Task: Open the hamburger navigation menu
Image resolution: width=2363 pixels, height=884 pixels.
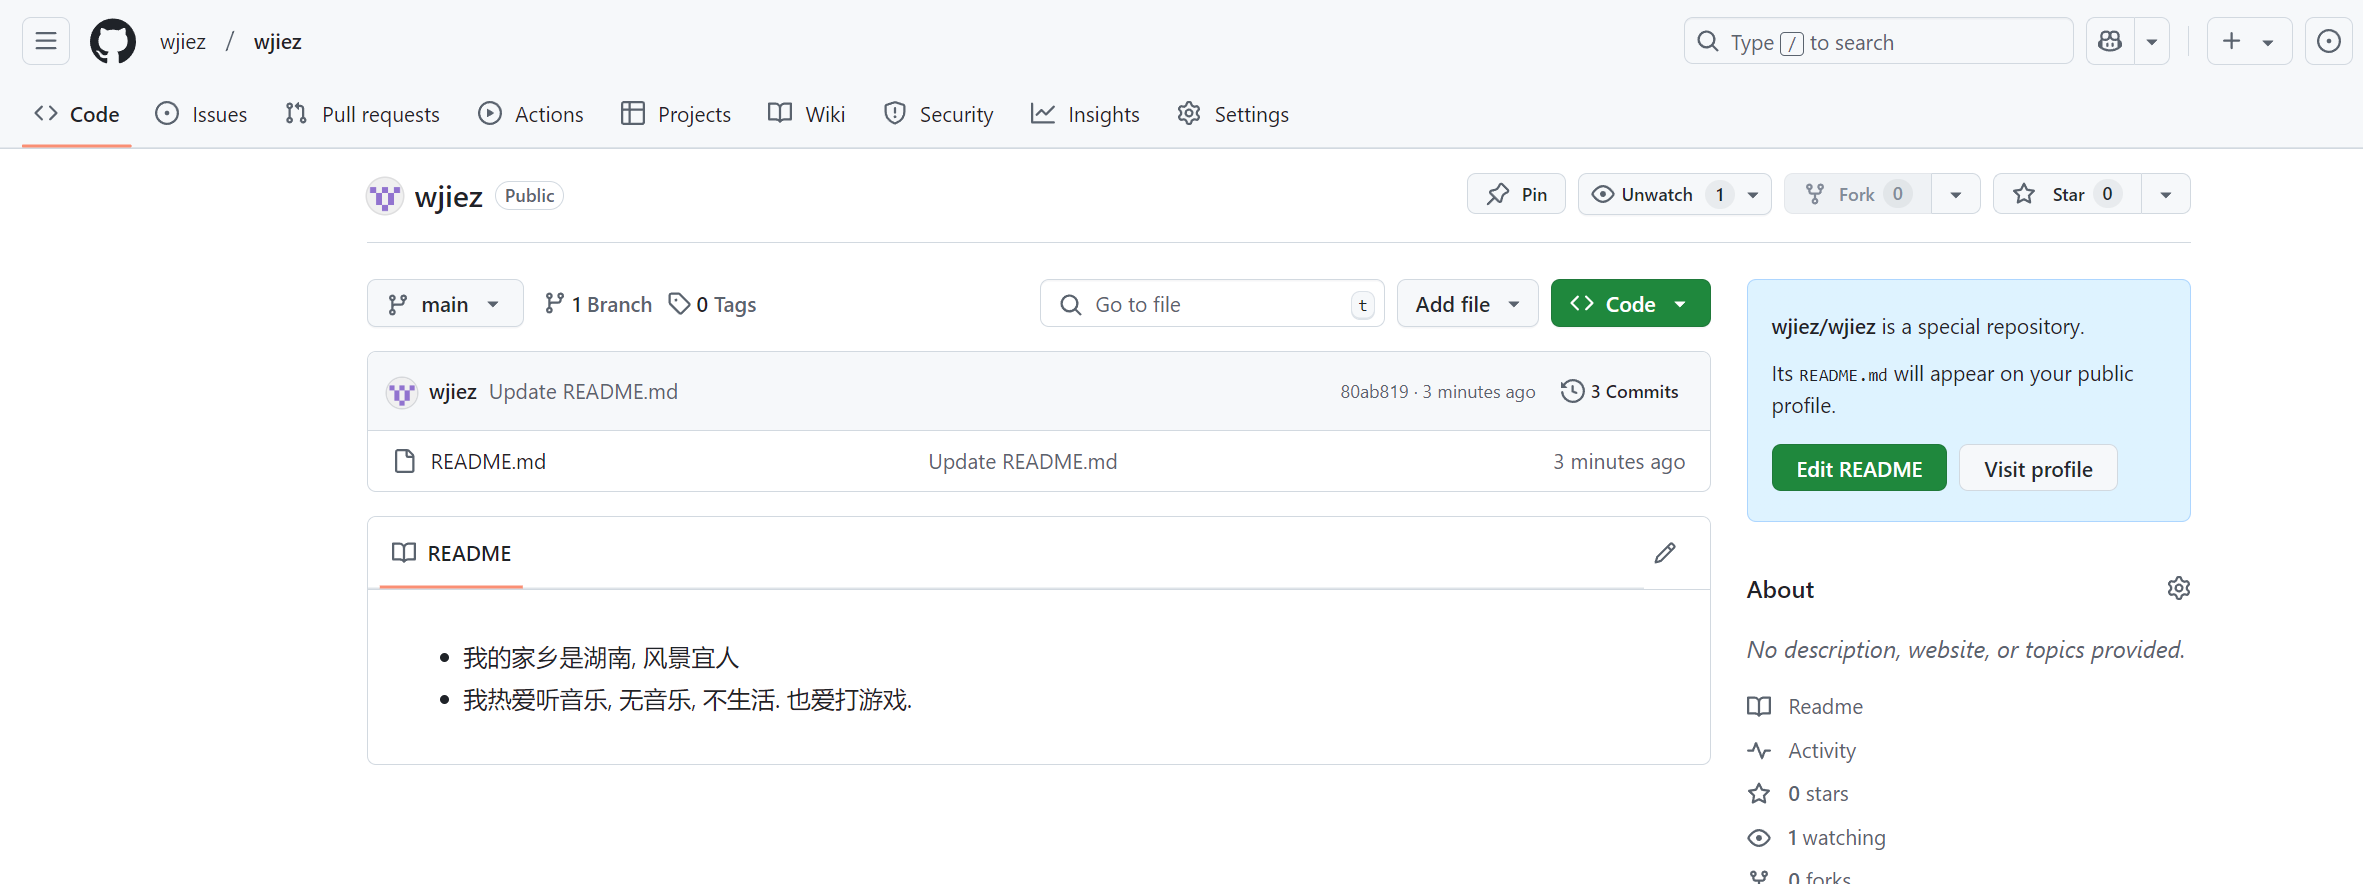Action: tap(46, 41)
